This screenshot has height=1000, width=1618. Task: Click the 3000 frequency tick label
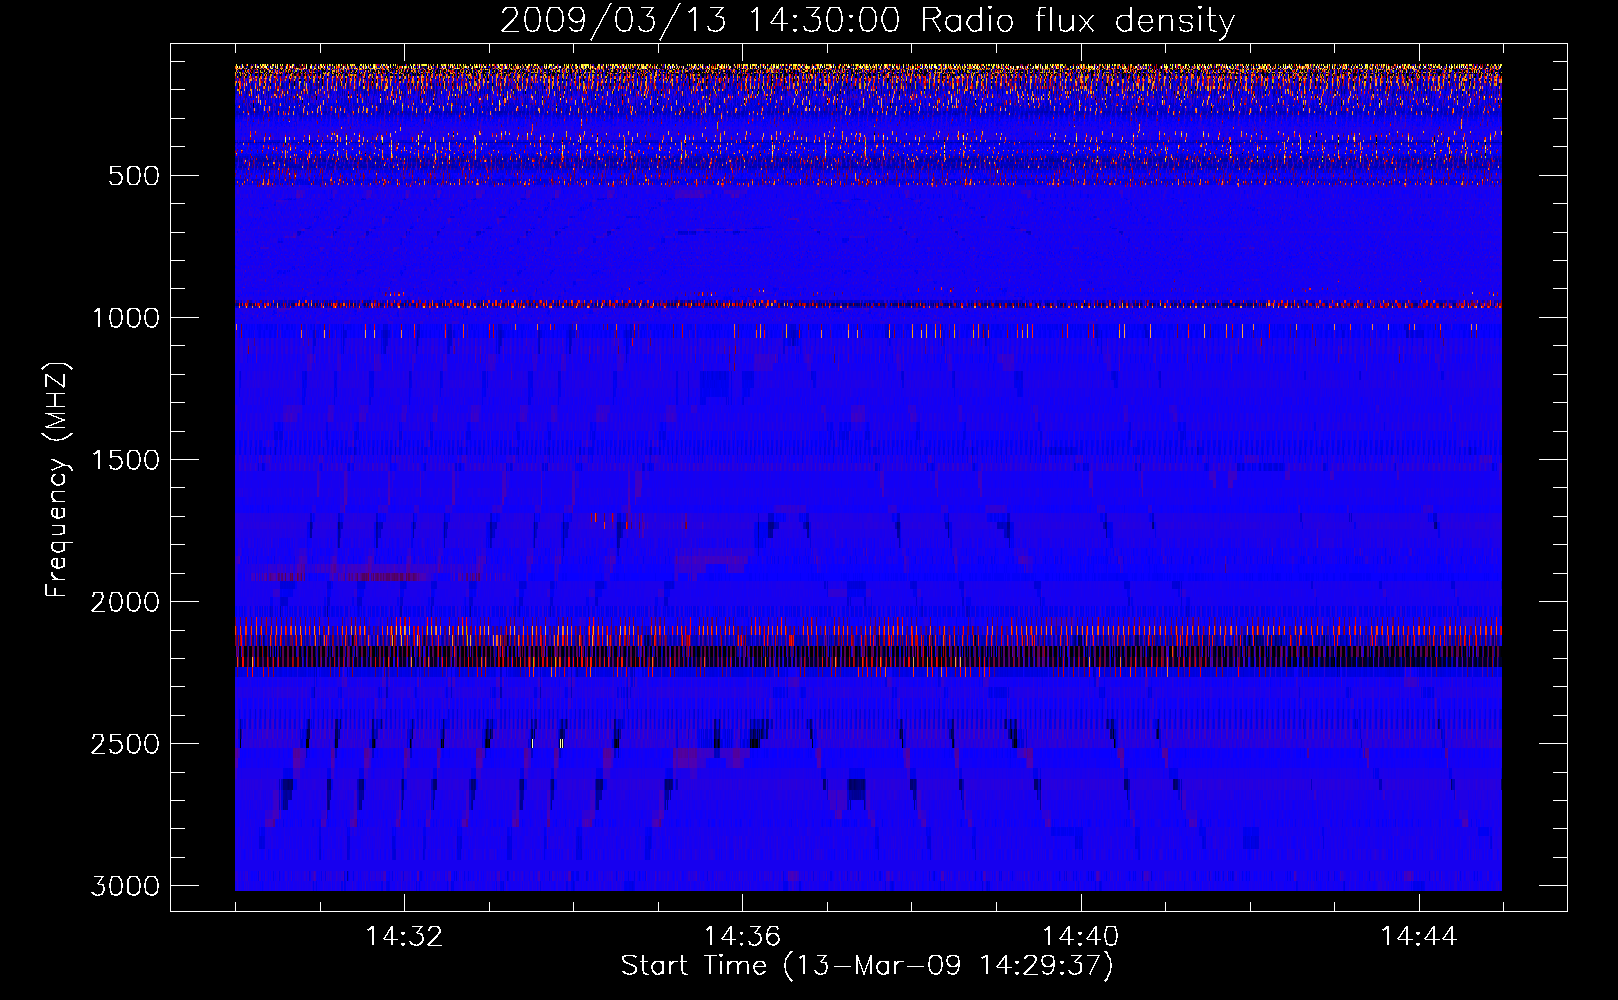click(125, 886)
